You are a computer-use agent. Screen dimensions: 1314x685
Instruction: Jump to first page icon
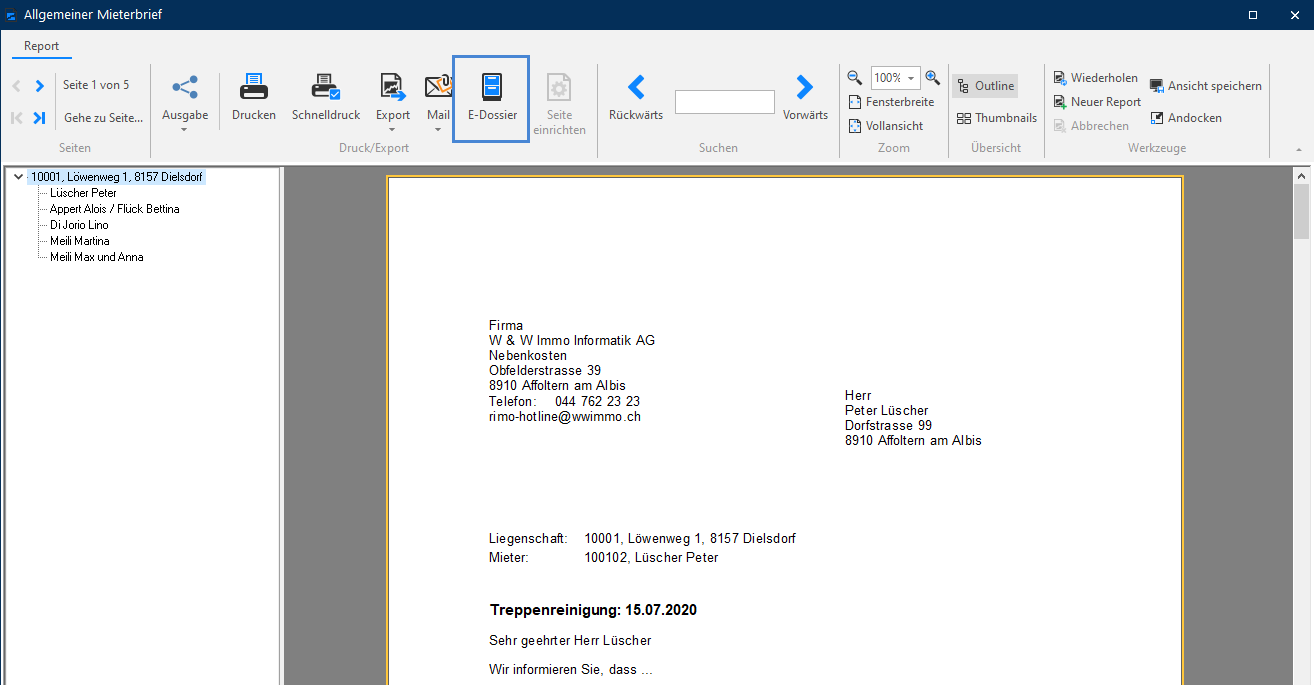(17, 118)
